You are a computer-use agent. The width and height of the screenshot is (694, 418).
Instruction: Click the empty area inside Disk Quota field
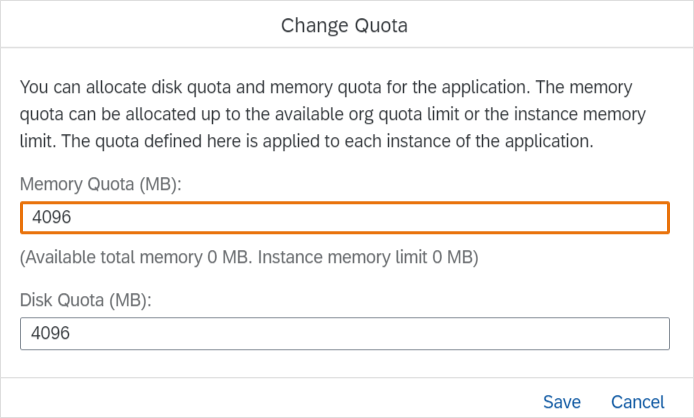(400, 333)
